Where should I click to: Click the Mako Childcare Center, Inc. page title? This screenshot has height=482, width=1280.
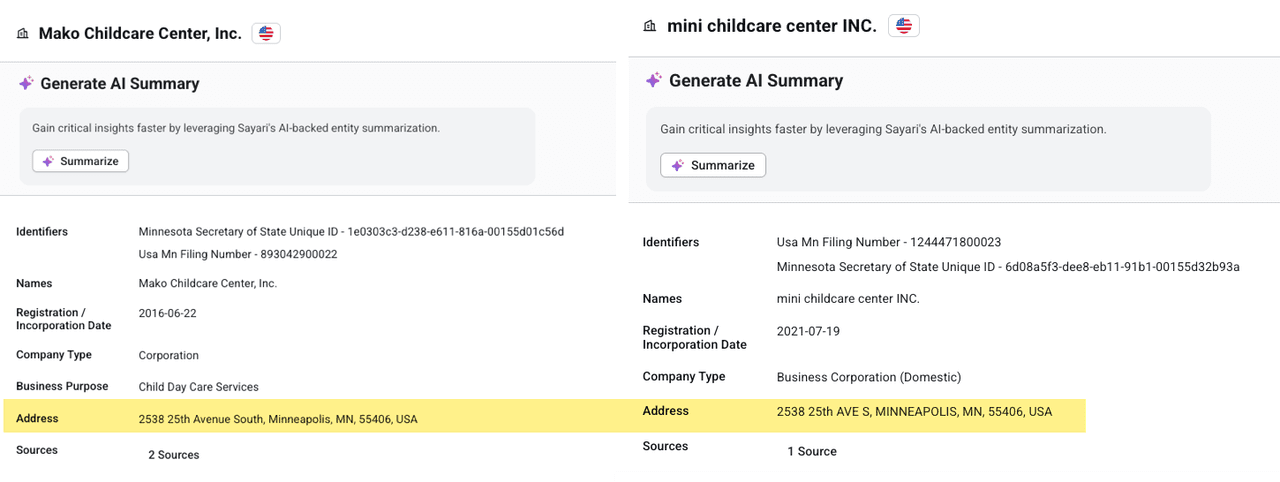[x=140, y=34]
